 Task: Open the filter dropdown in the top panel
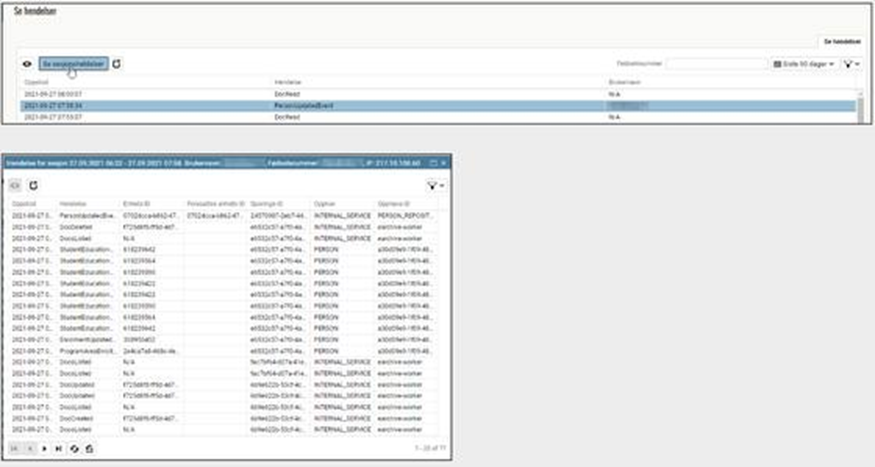click(x=851, y=64)
